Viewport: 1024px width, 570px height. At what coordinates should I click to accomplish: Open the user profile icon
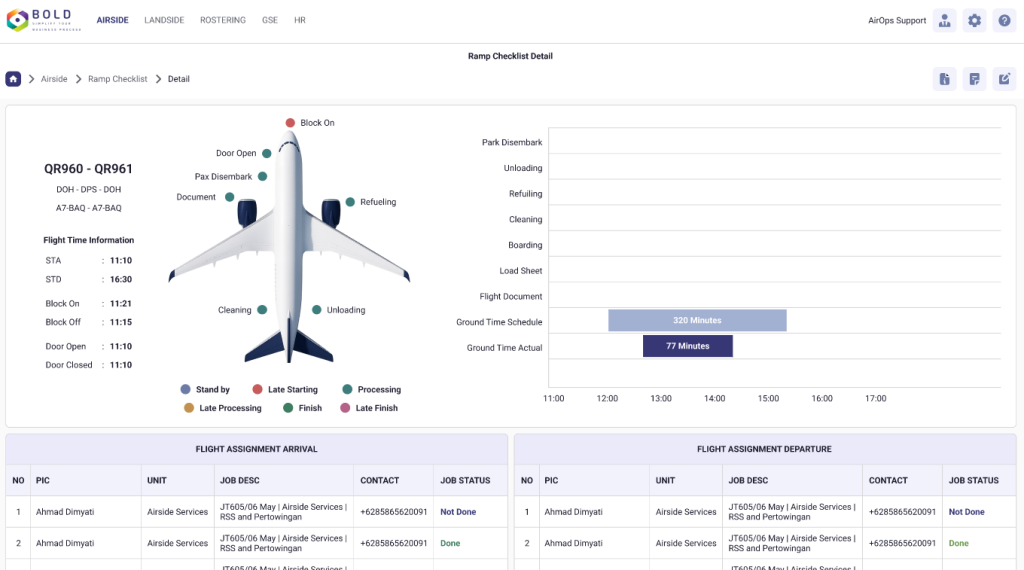[x=944, y=21]
